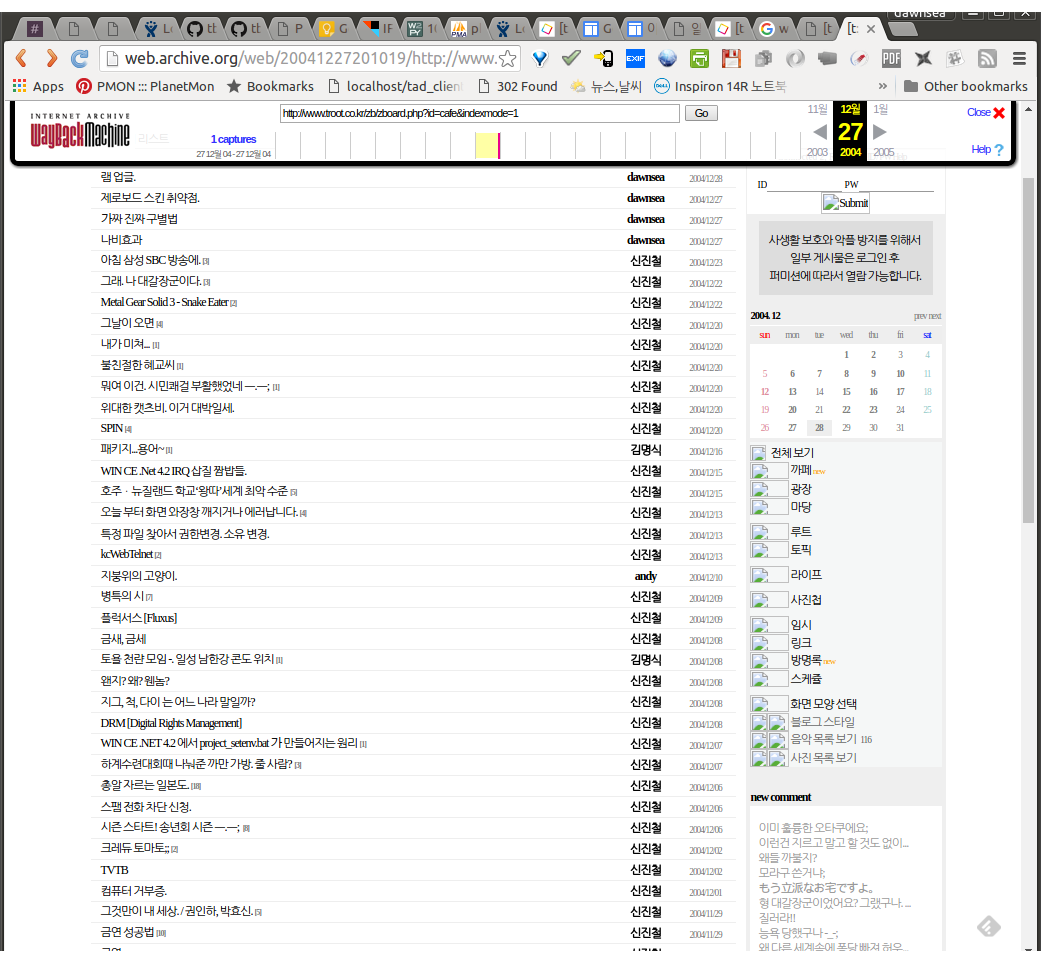
Task: Open comment 이미 훌륭한 오타쿠에요
Action: (x=813, y=828)
